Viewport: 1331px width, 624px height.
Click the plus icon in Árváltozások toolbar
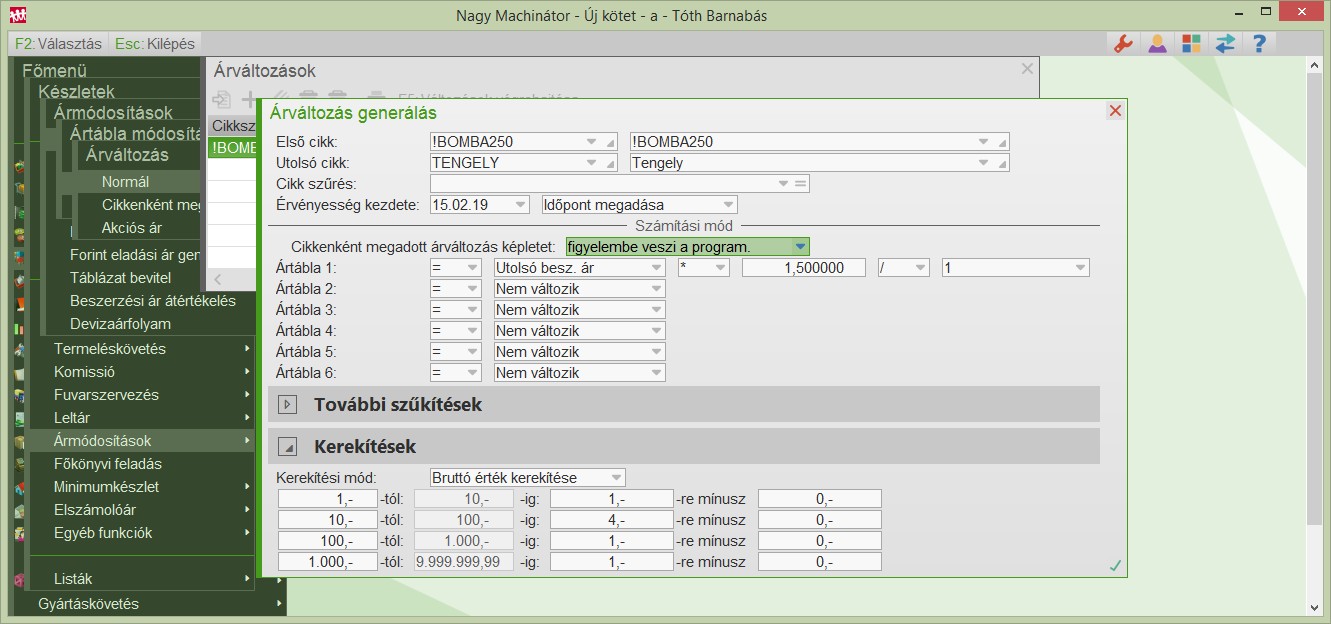click(x=249, y=100)
